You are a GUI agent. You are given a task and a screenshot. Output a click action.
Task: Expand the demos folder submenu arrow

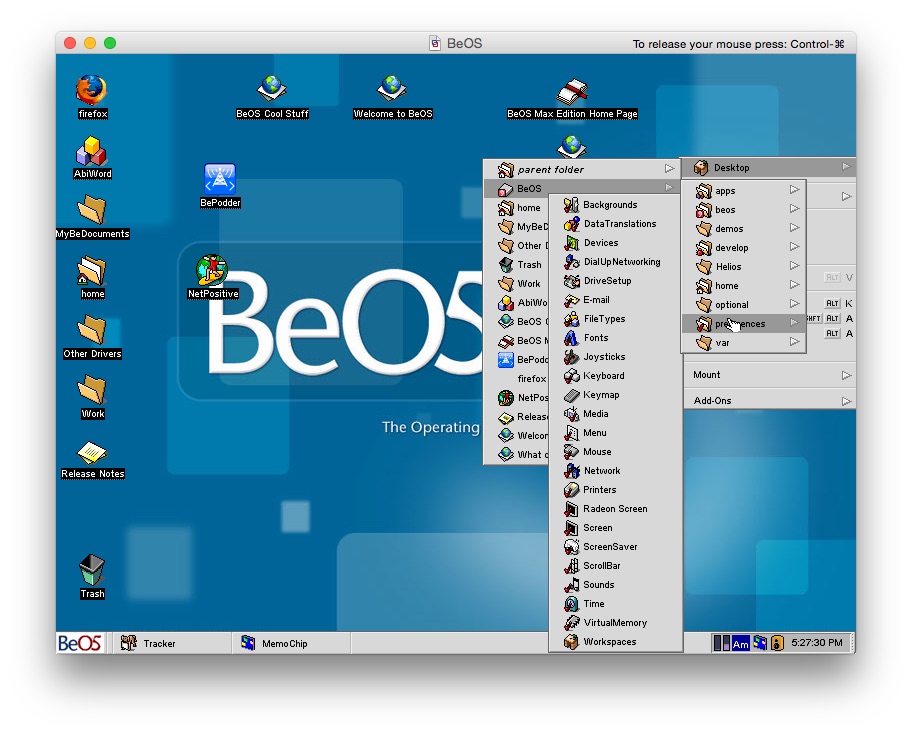(795, 227)
